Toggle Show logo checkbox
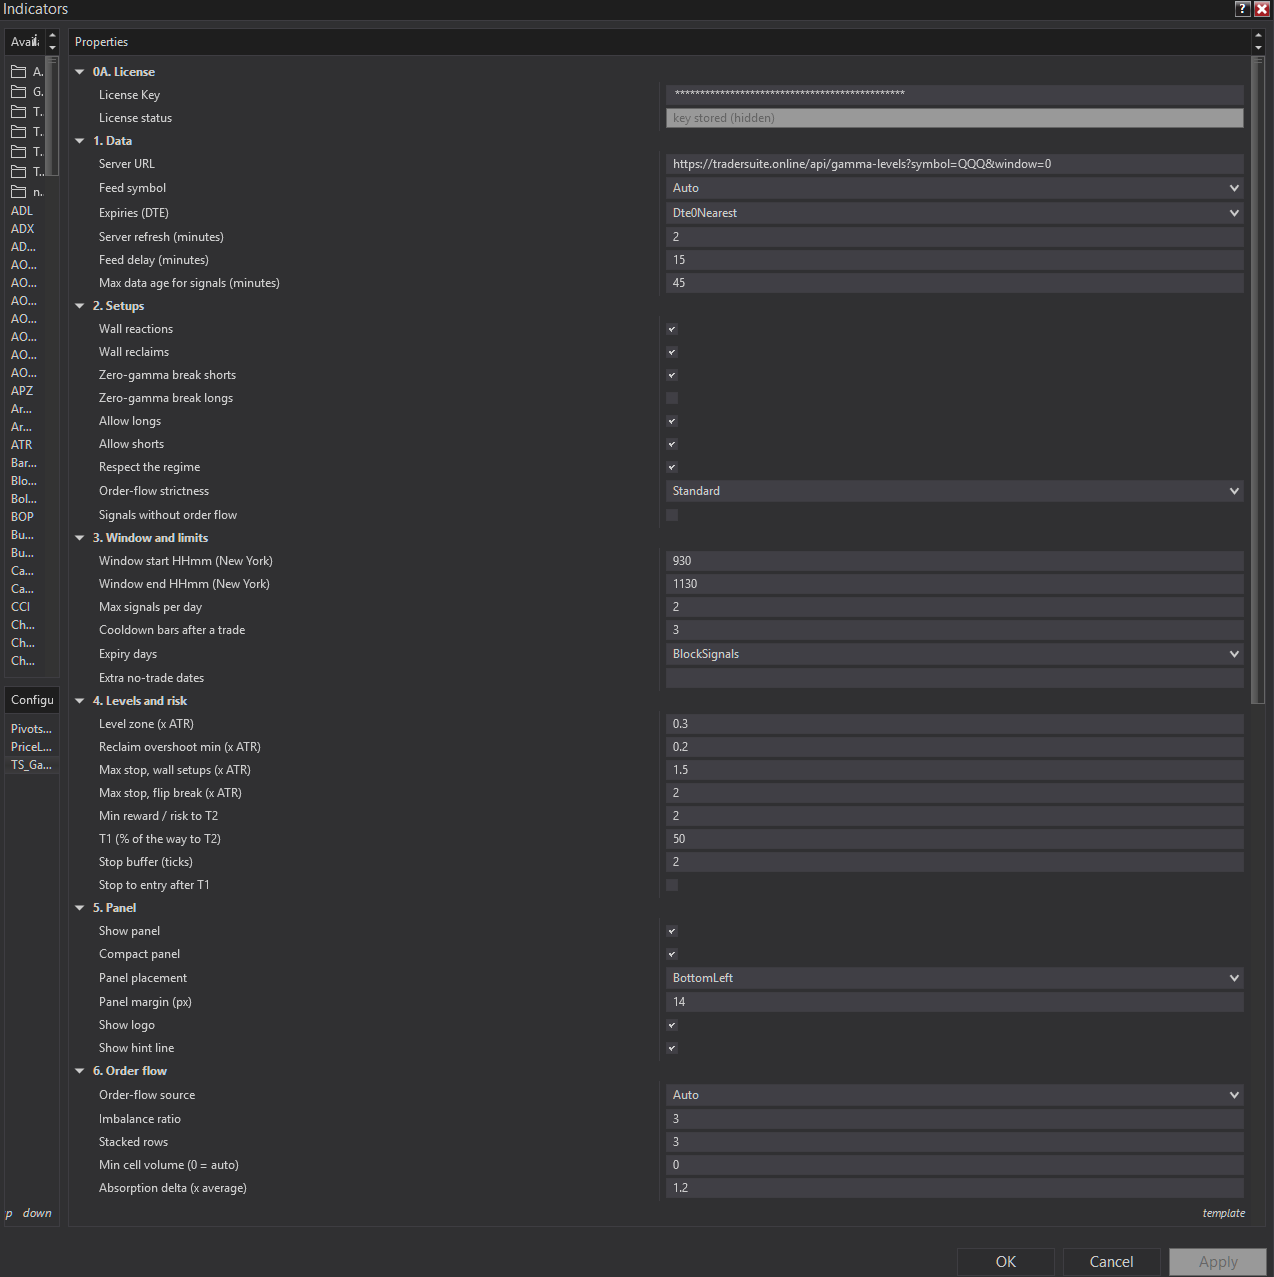The height and width of the screenshot is (1277, 1274). pos(672,1025)
